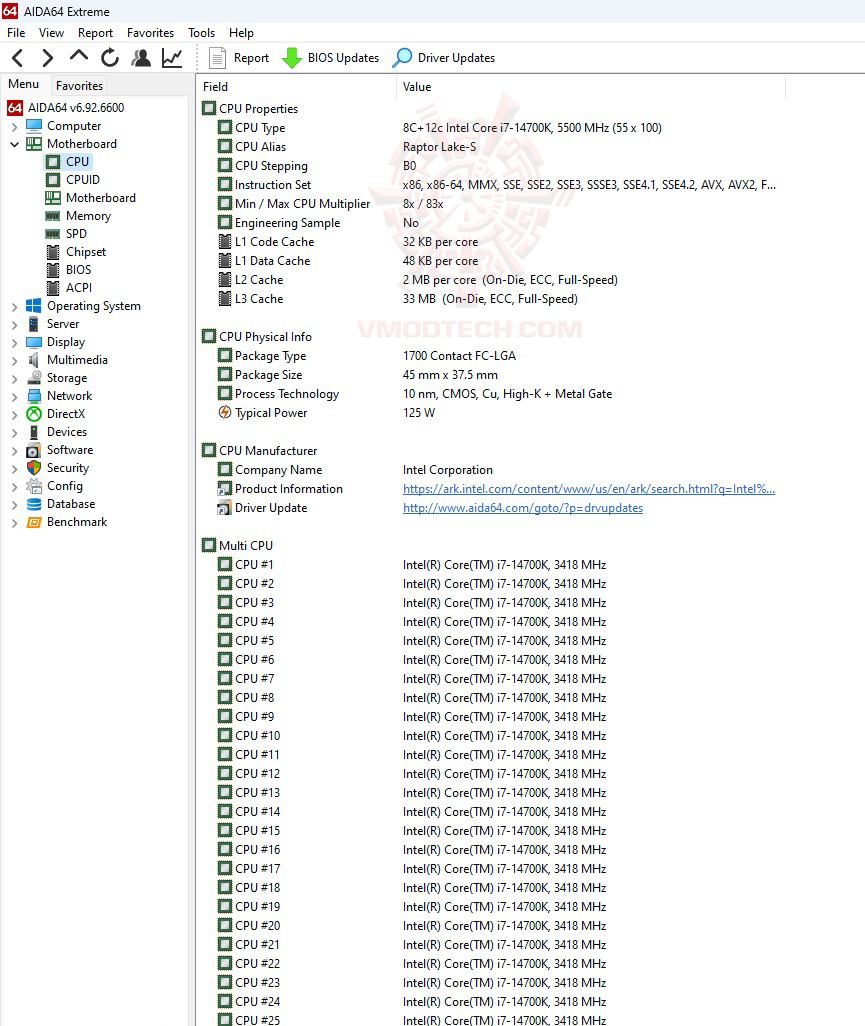Click the Security shield icon
The width and height of the screenshot is (865, 1026).
tap(33, 468)
